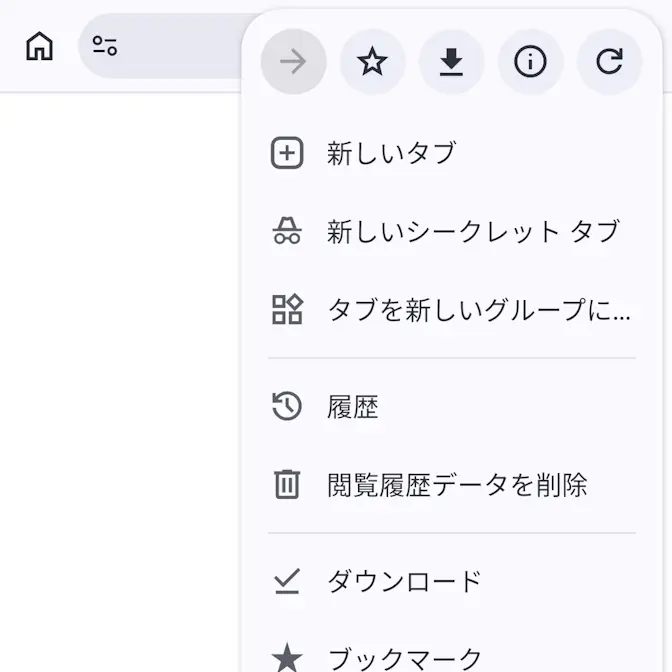672x672 pixels.
Task: Click the home icon in toolbar
Action: (39, 46)
